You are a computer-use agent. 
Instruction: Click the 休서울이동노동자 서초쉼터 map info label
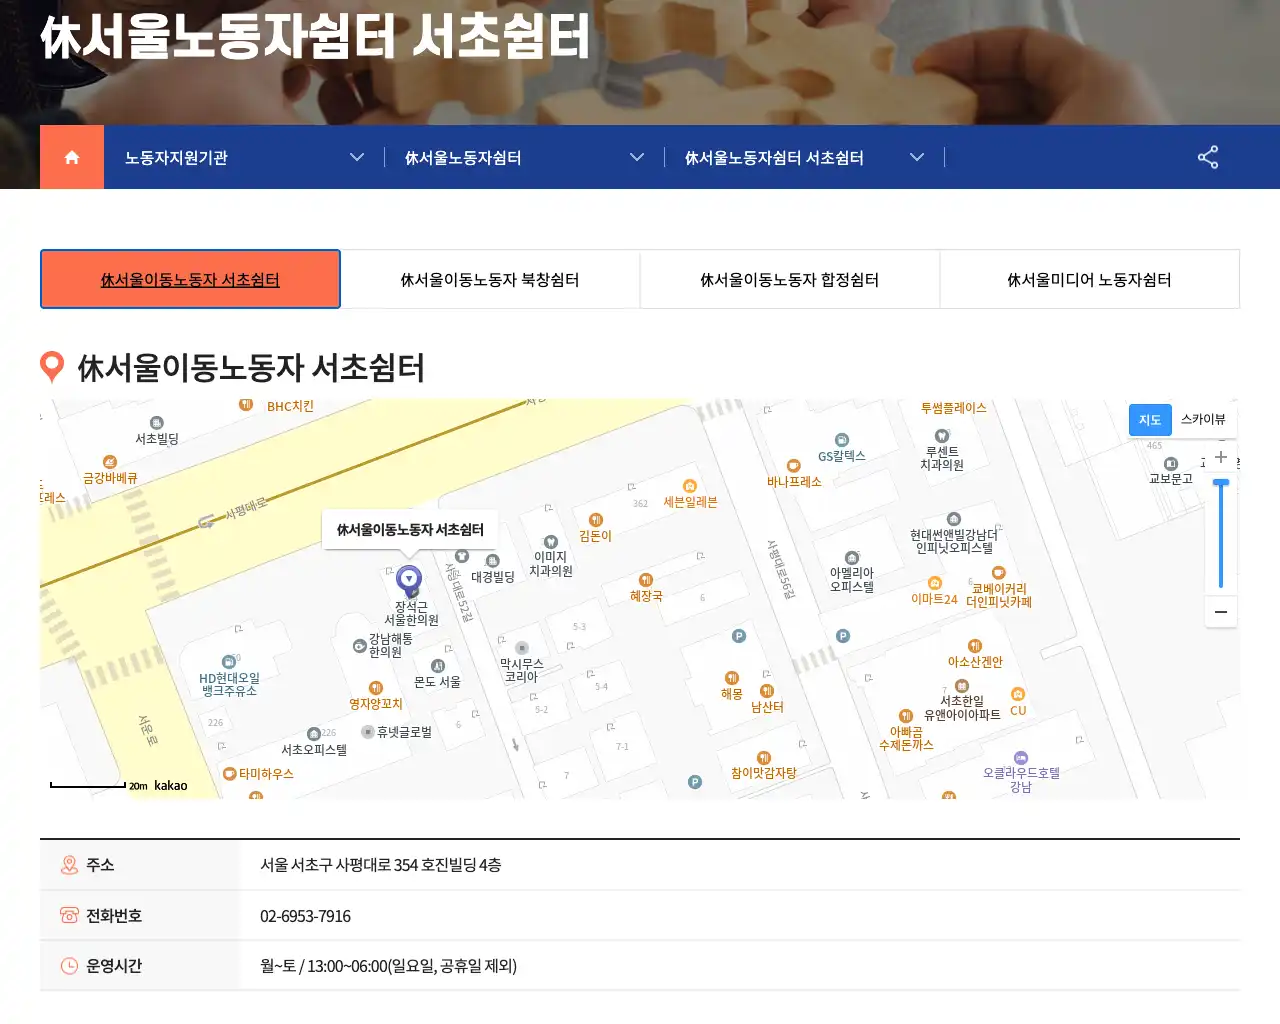click(410, 530)
